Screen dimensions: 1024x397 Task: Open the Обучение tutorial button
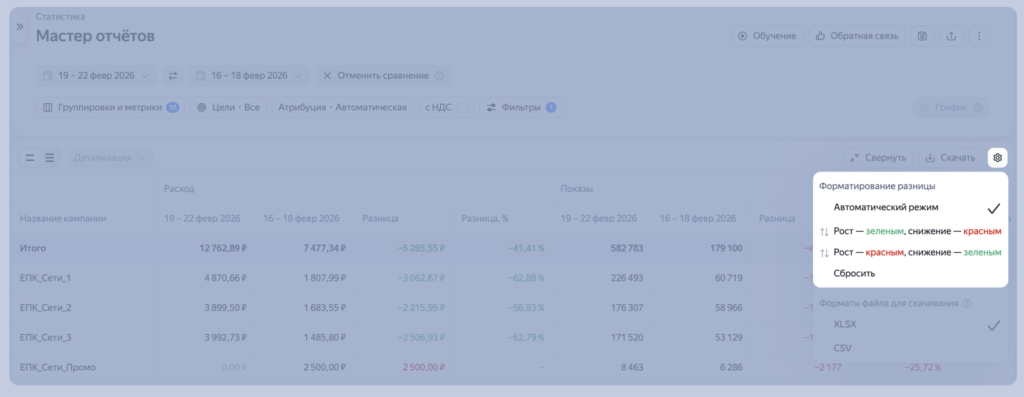coord(767,36)
